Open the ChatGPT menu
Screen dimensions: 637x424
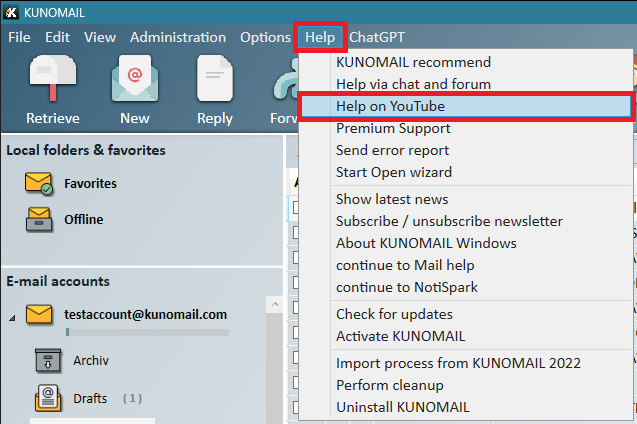[377, 37]
